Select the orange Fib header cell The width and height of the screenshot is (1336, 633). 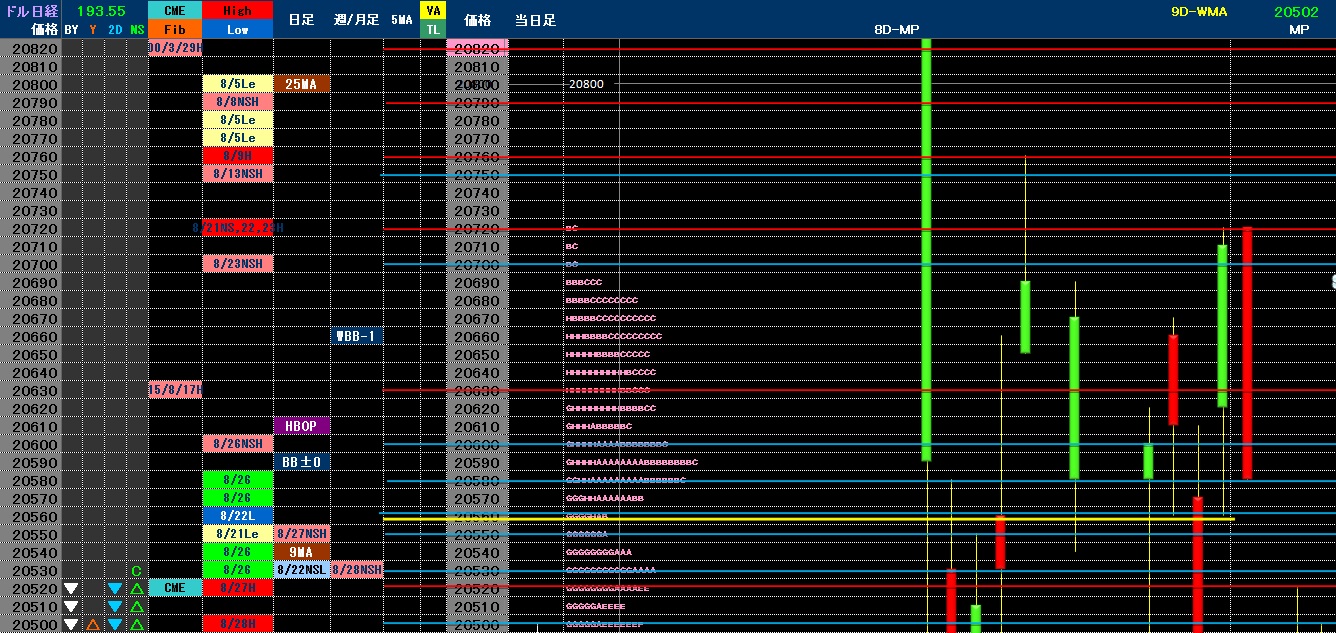tap(175, 29)
